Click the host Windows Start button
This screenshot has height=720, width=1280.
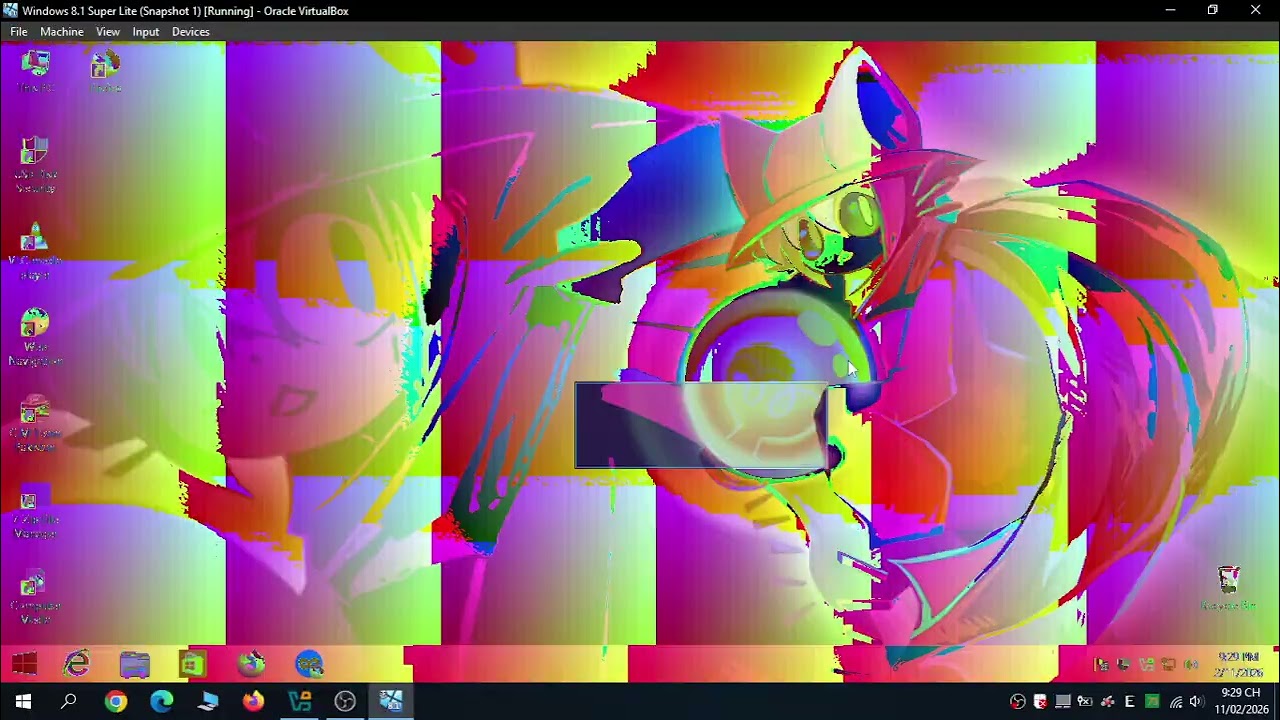pos(23,702)
